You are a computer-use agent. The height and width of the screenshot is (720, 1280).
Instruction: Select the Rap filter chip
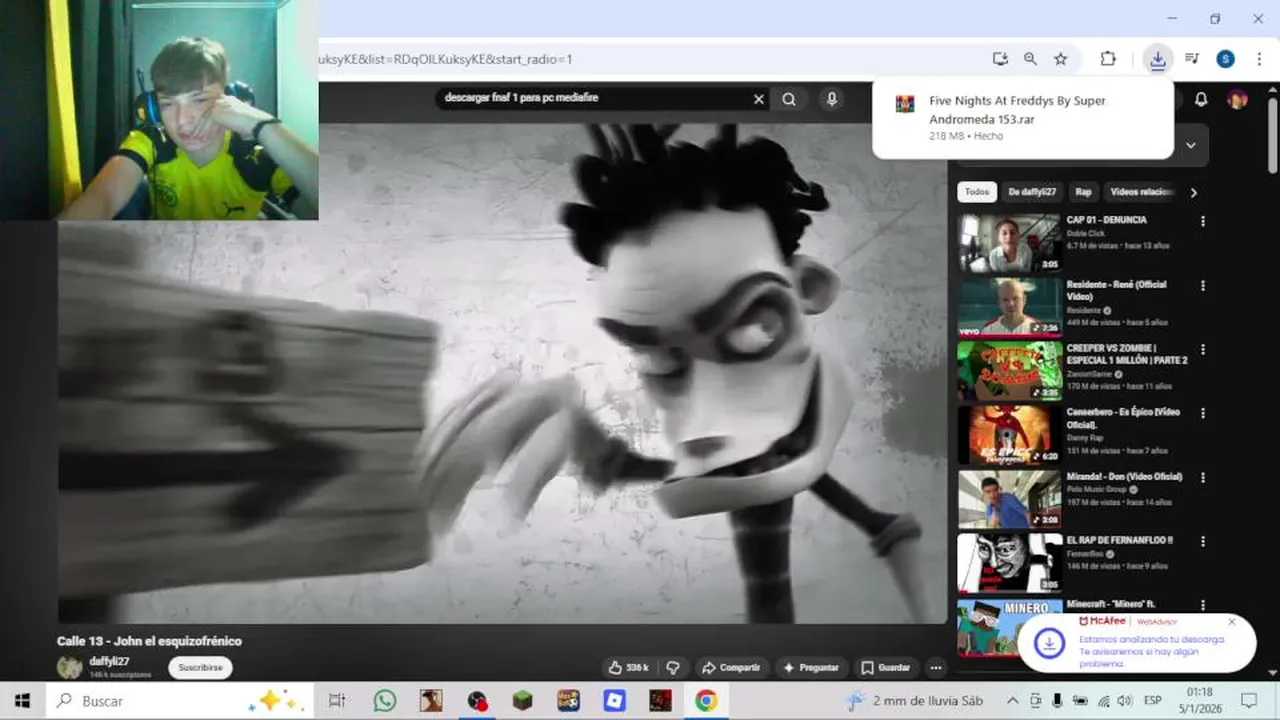point(1083,192)
